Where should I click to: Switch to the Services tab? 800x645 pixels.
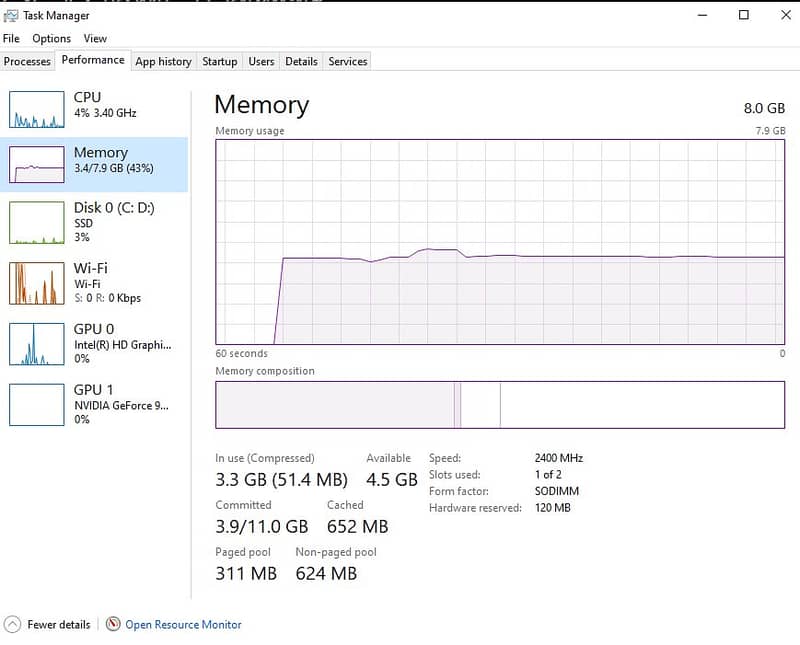point(347,61)
